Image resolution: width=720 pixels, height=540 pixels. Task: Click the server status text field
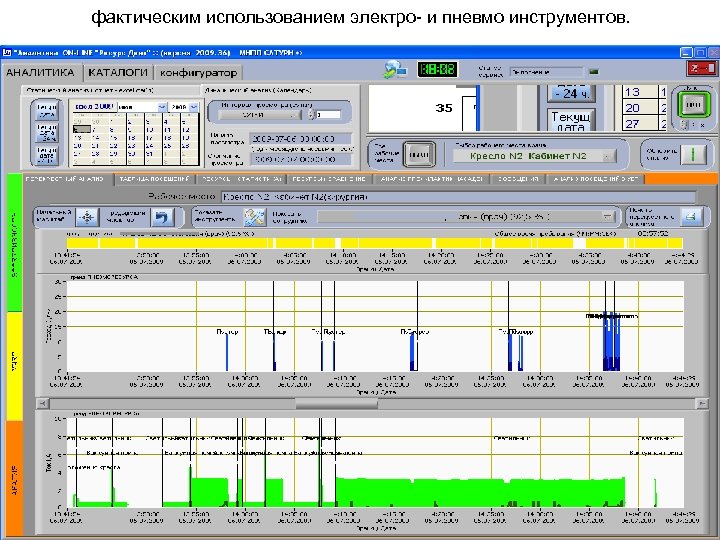point(546,72)
